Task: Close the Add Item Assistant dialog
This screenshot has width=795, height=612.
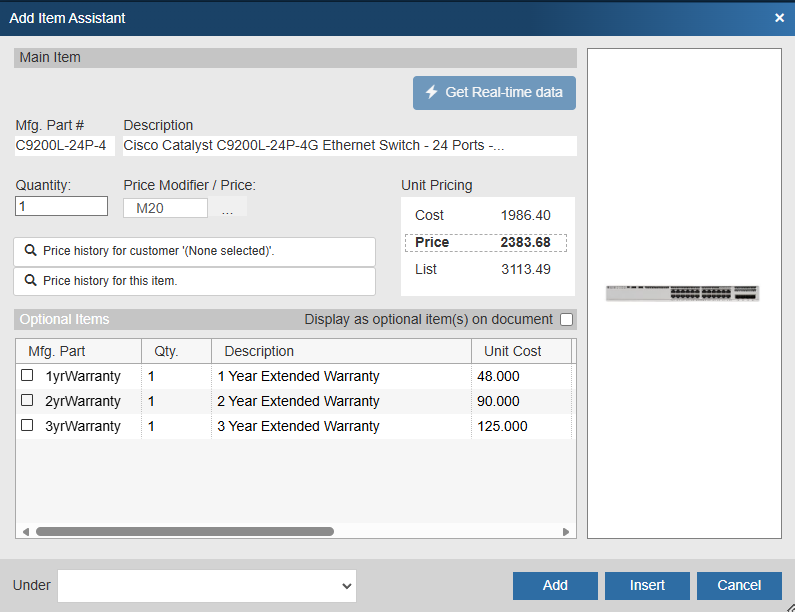Action: pyautogui.click(x=779, y=18)
